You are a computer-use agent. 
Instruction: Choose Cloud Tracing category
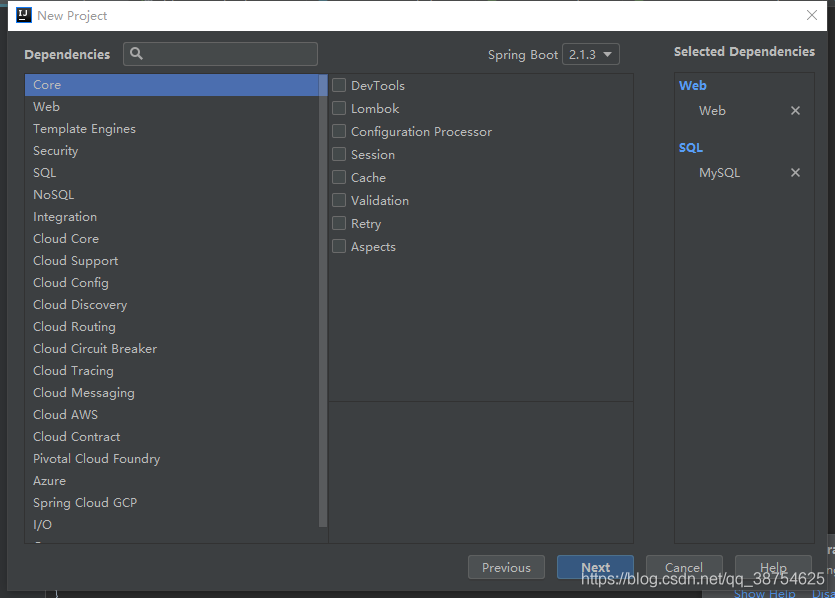(x=171, y=371)
